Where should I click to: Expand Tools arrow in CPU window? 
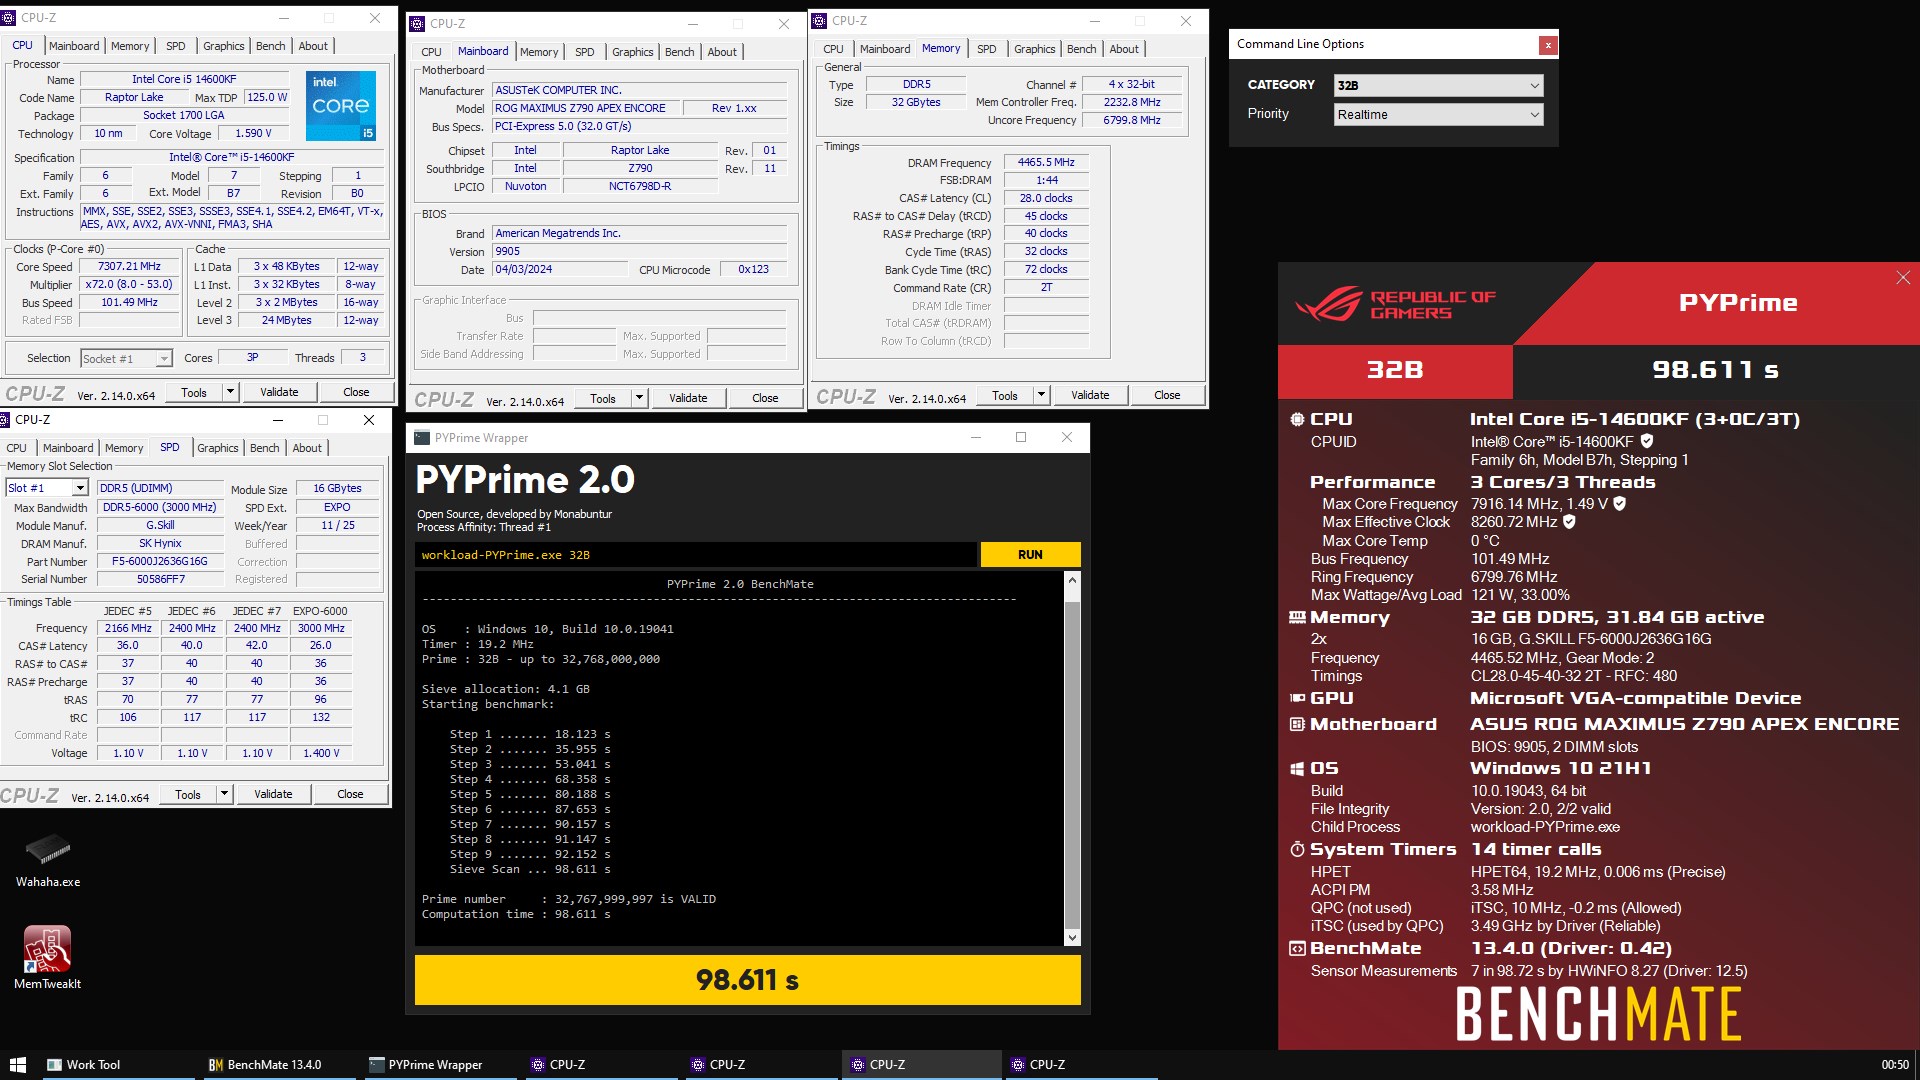click(231, 392)
